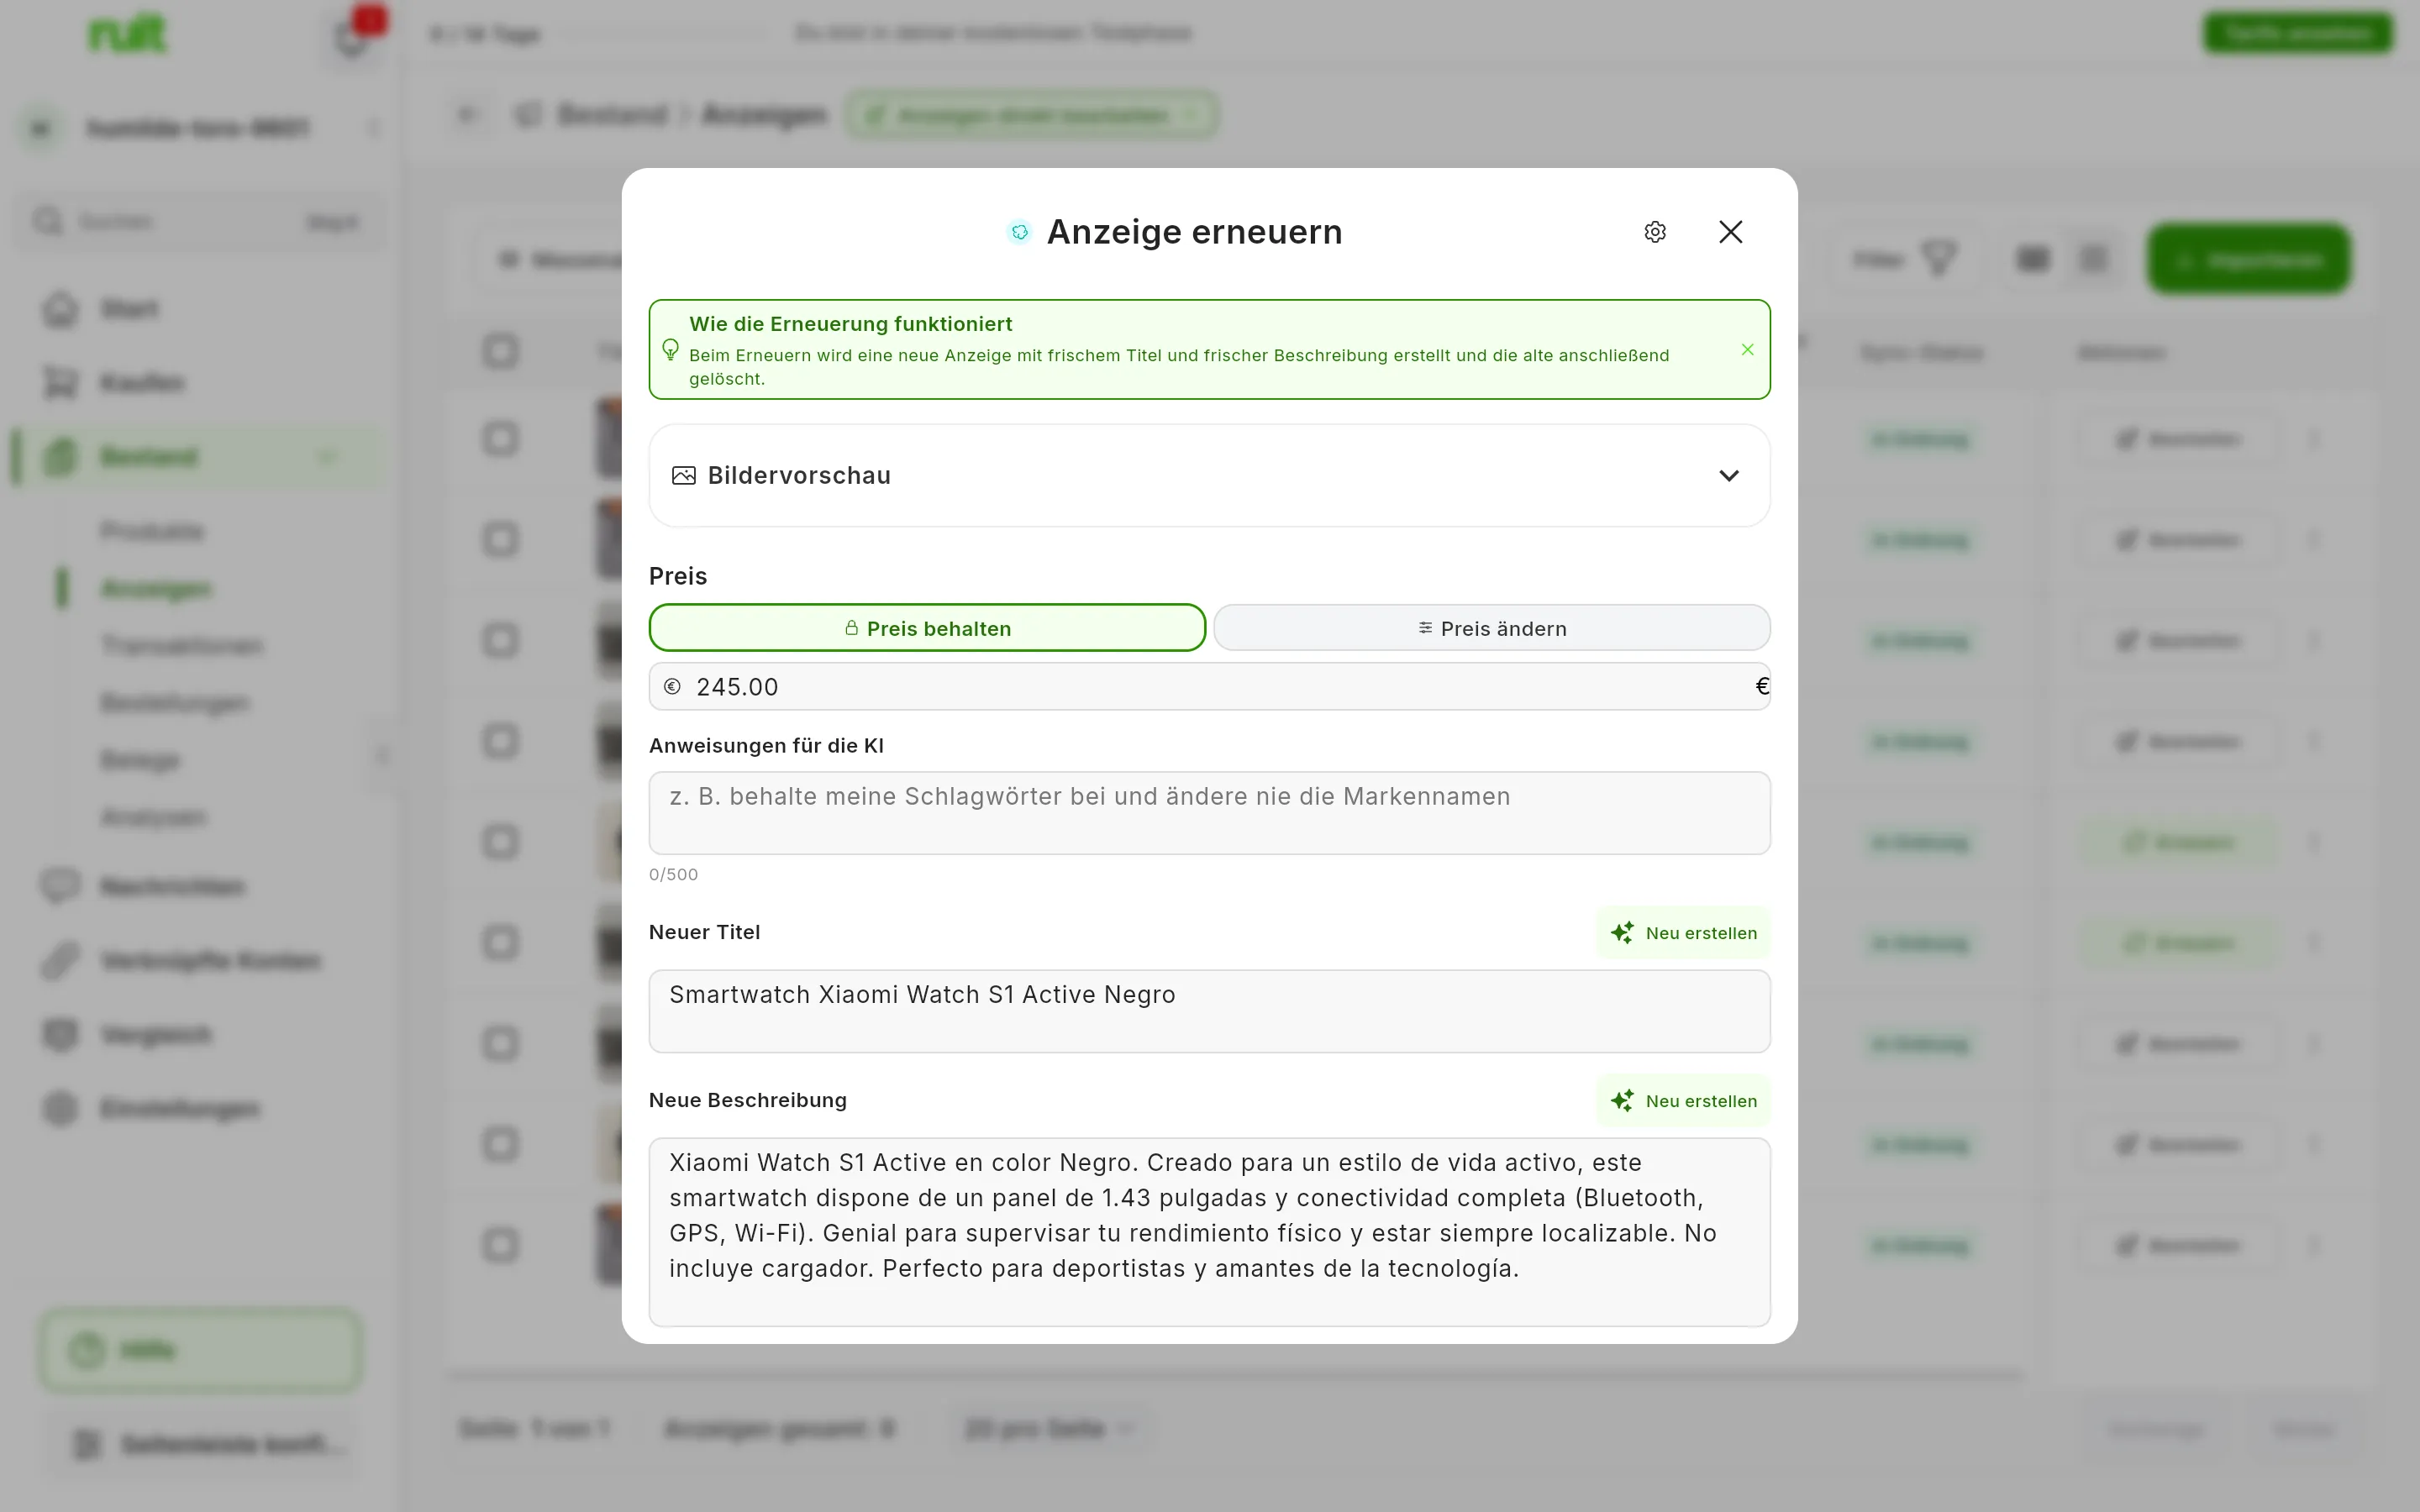Close the Anzeige erneuern dialog
This screenshot has width=2420, height=1512.
click(x=1731, y=232)
